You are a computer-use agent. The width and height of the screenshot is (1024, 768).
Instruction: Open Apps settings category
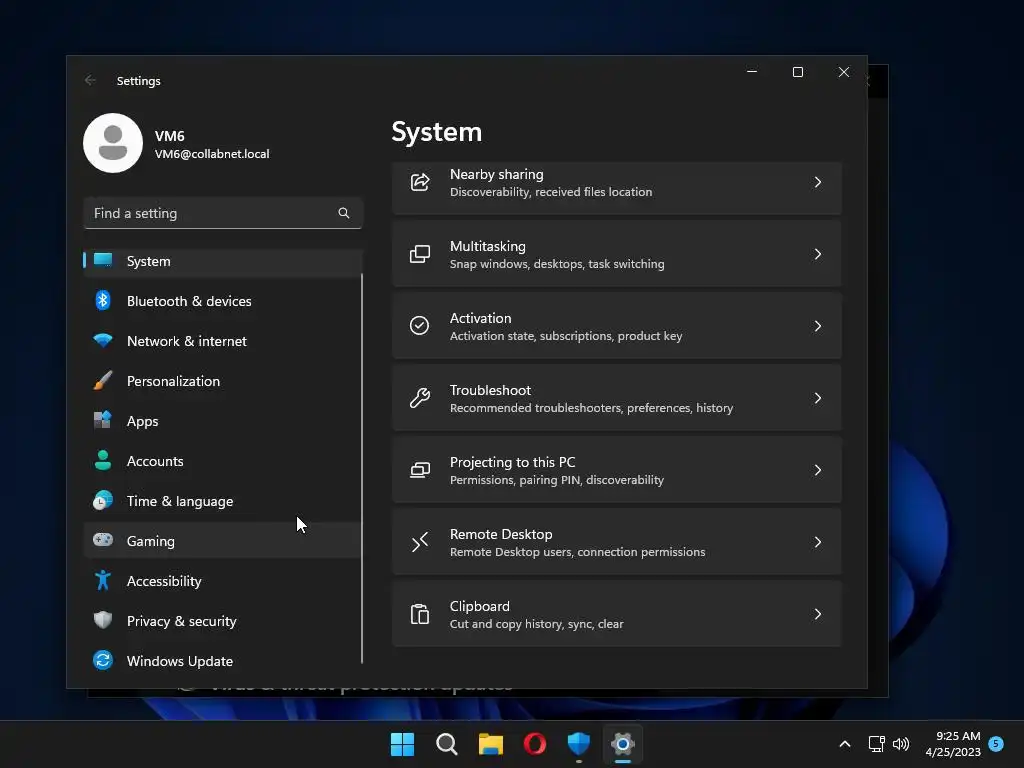pyautogui.click(x=223, y=421)
